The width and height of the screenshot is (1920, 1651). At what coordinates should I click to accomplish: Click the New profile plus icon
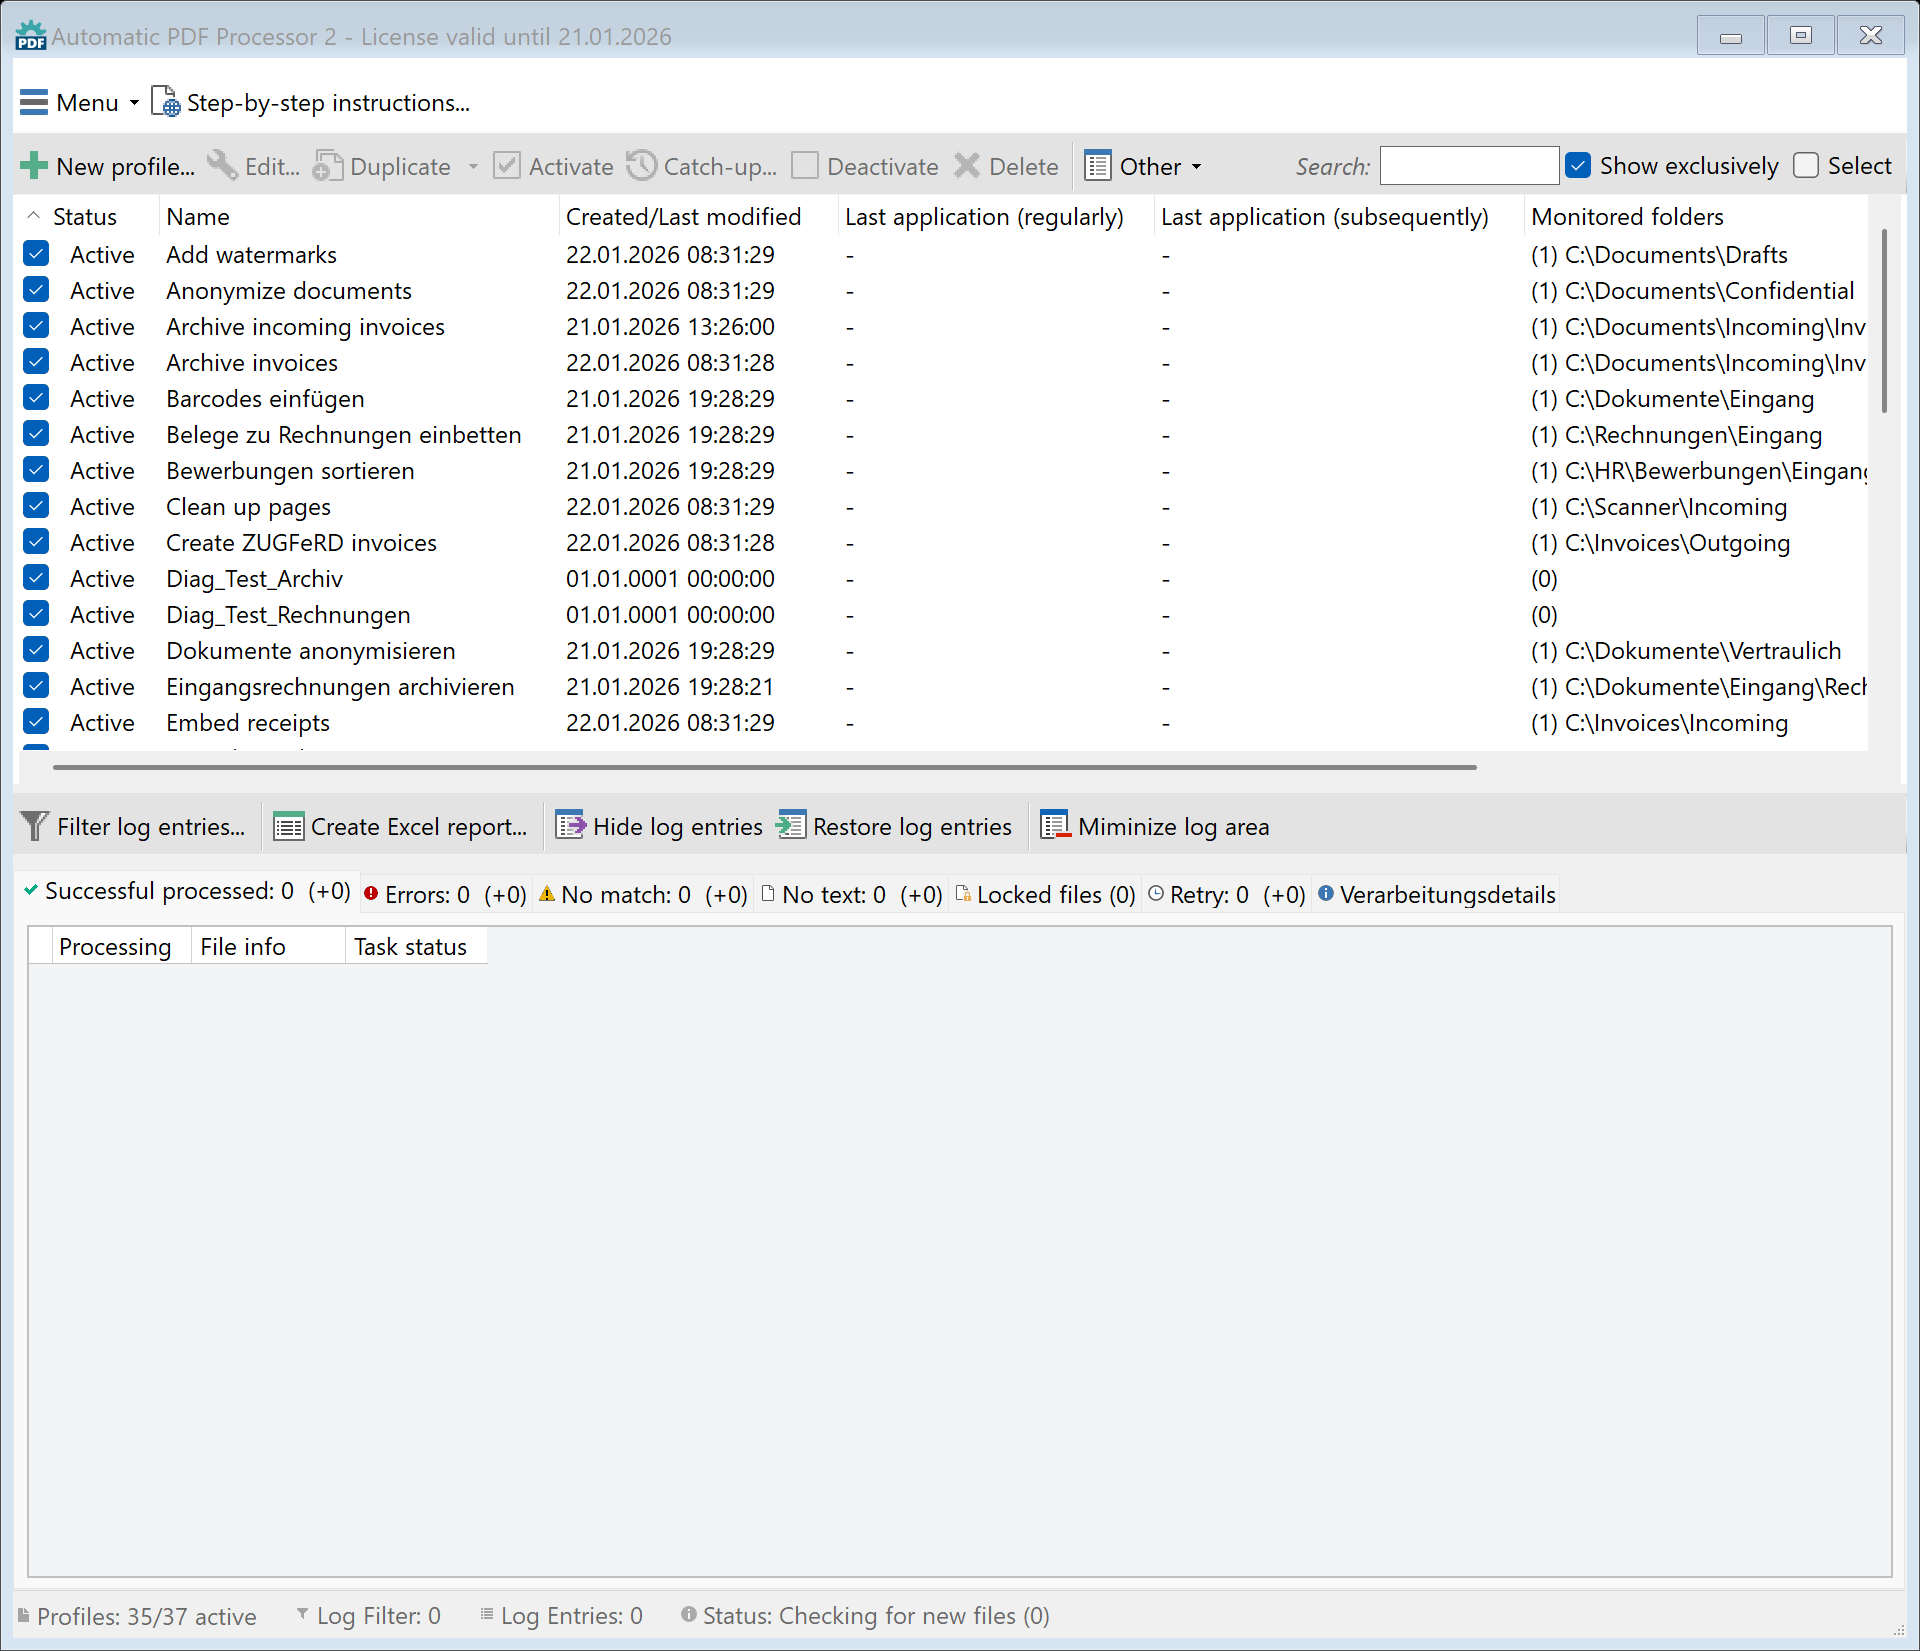[x=34, y=166]
